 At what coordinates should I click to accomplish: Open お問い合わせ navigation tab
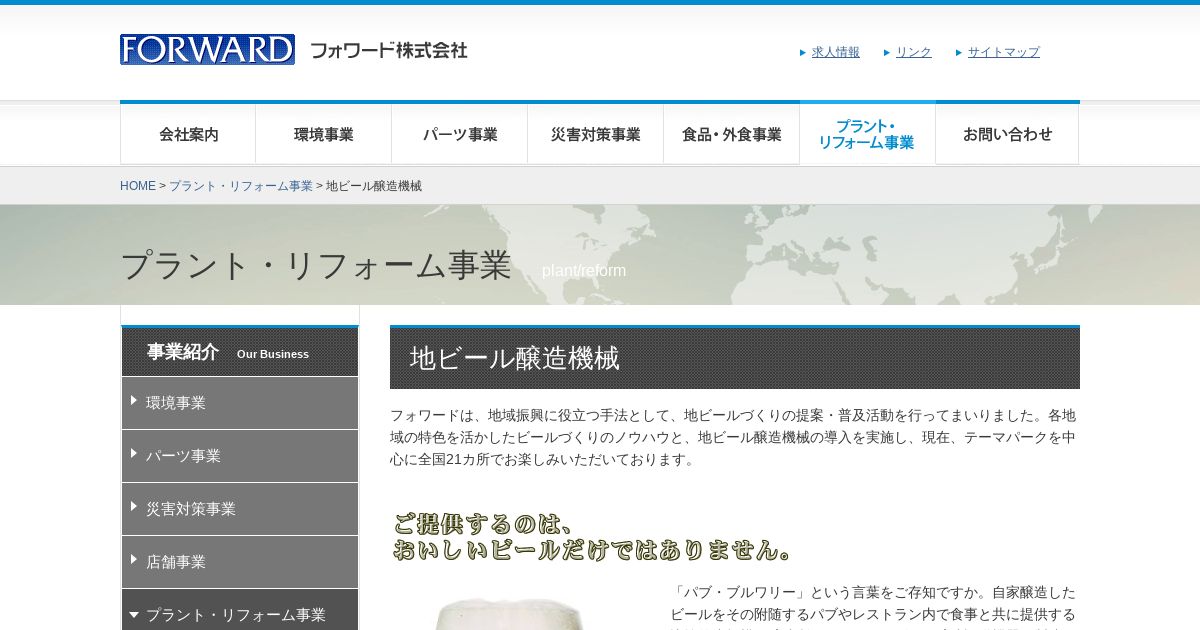pos(1007,134)
